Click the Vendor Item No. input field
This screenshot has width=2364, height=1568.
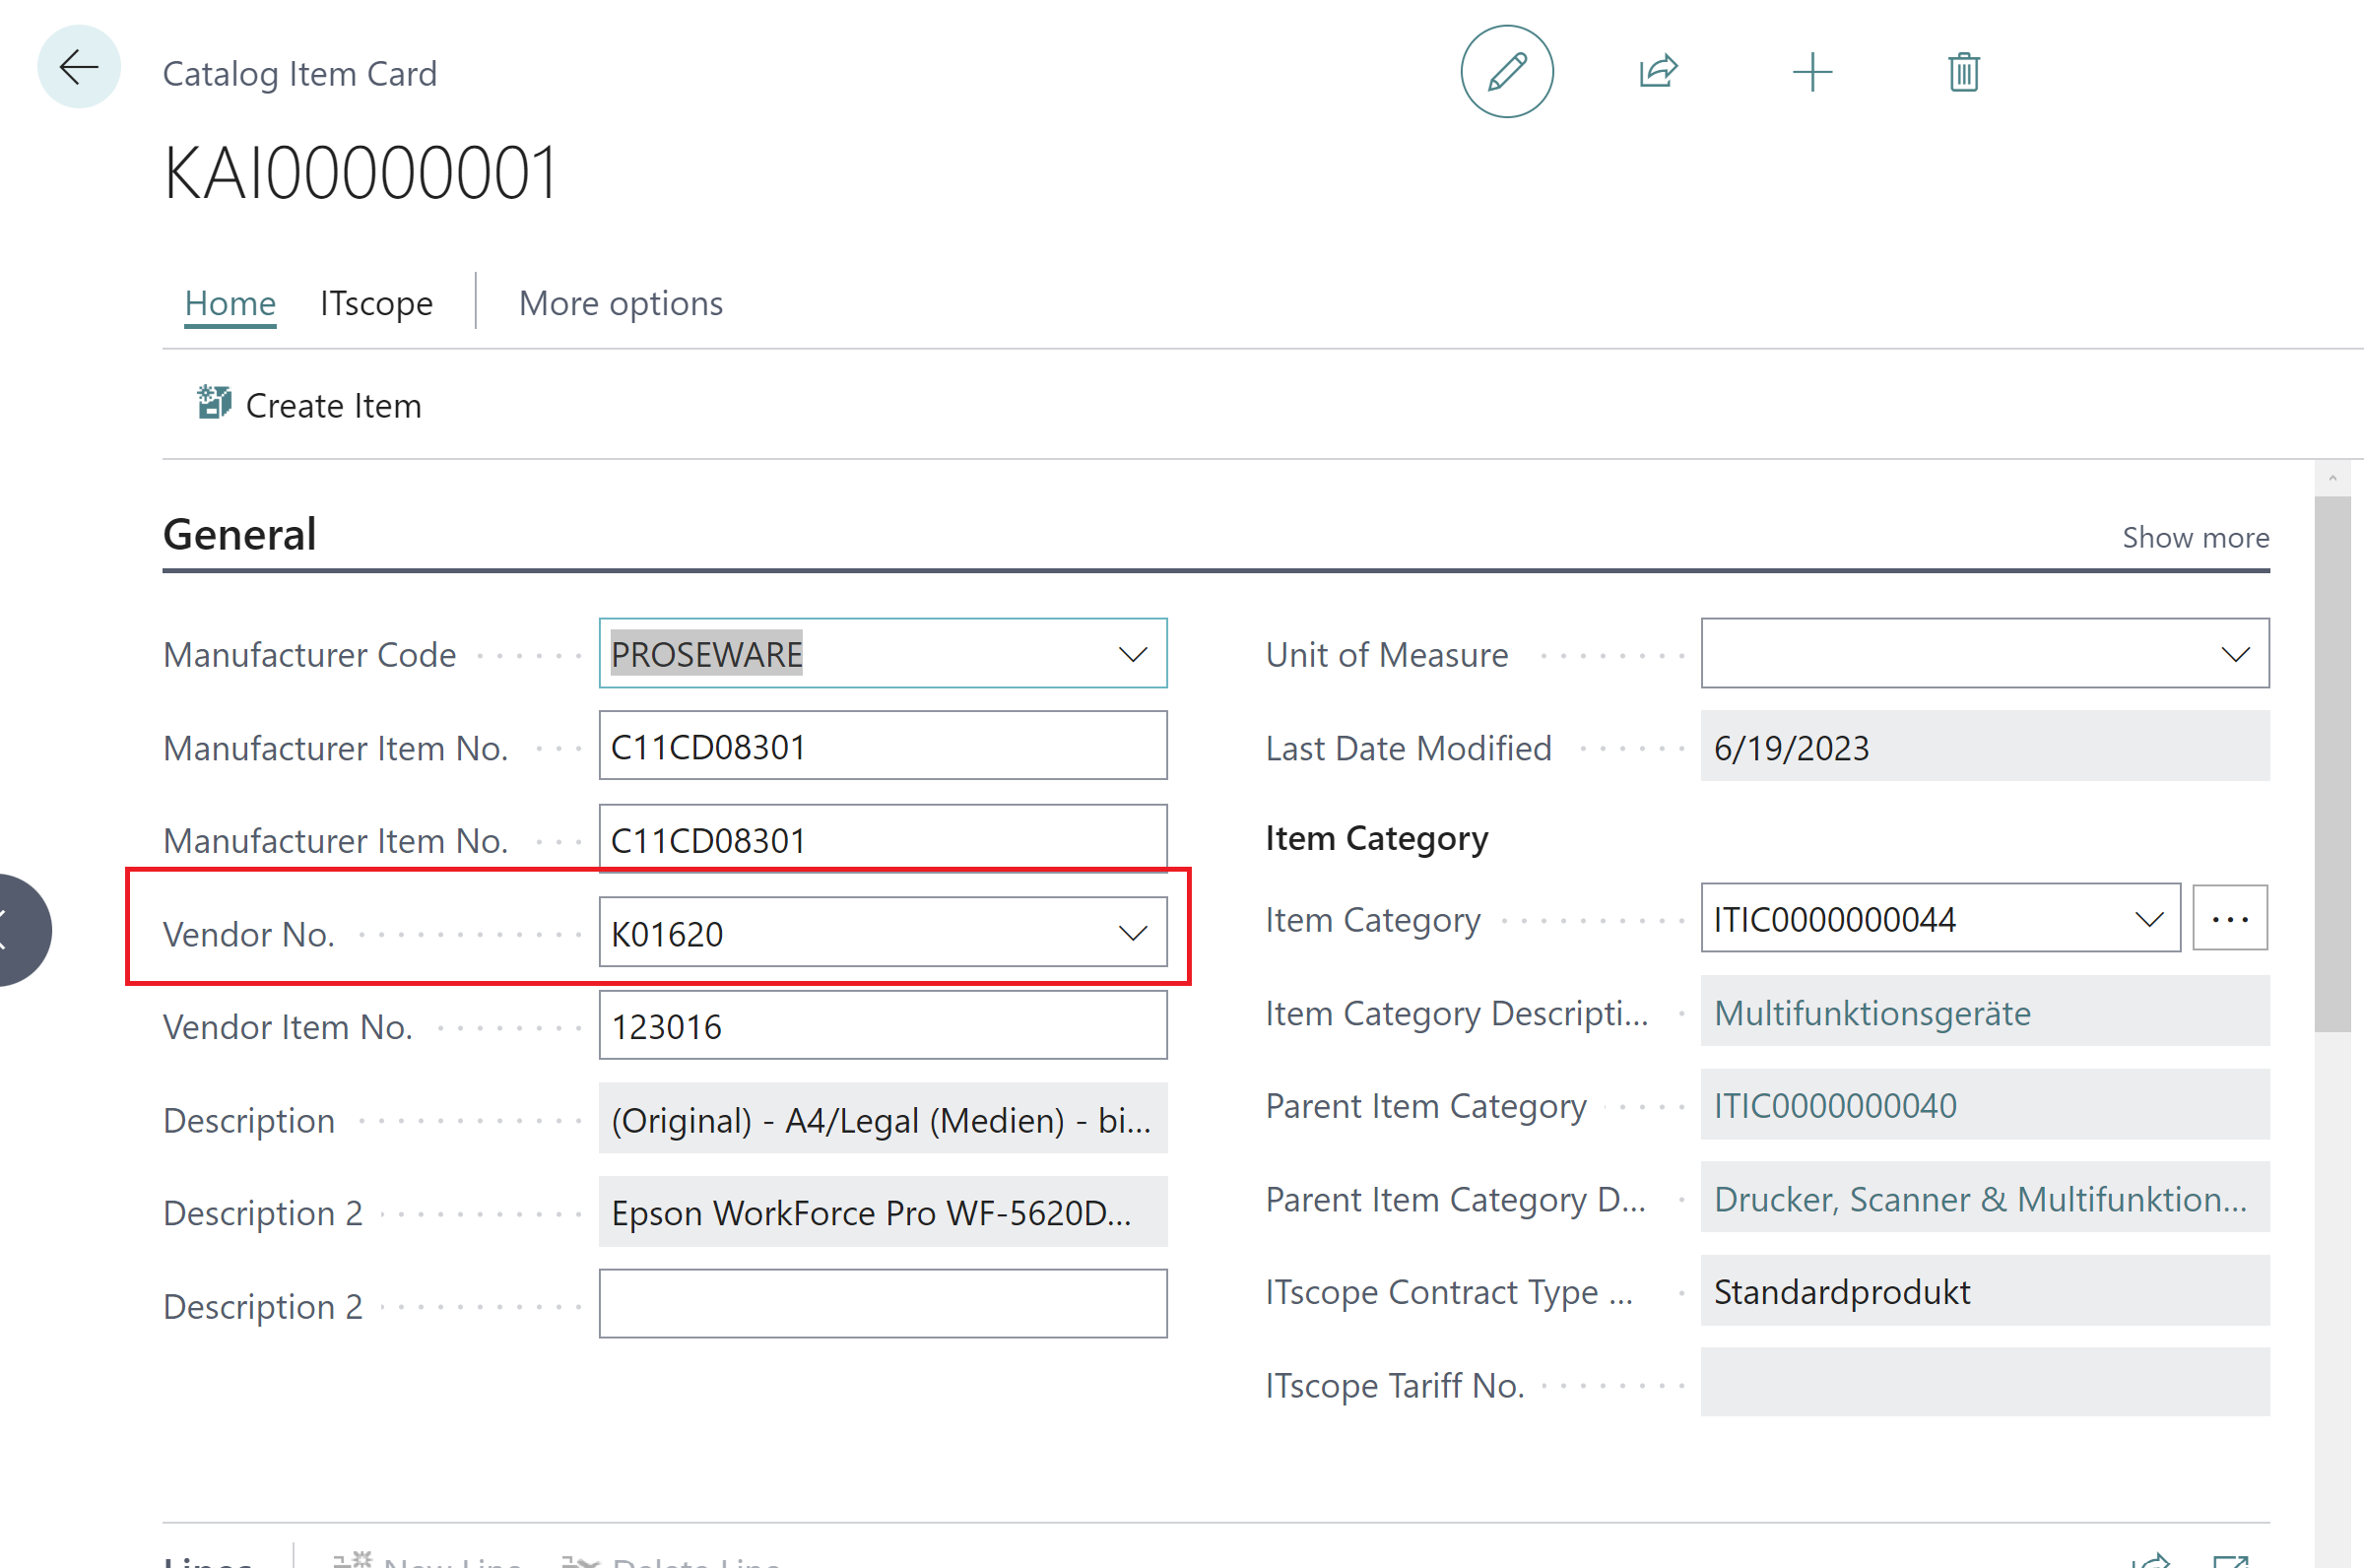point(882,1026)
